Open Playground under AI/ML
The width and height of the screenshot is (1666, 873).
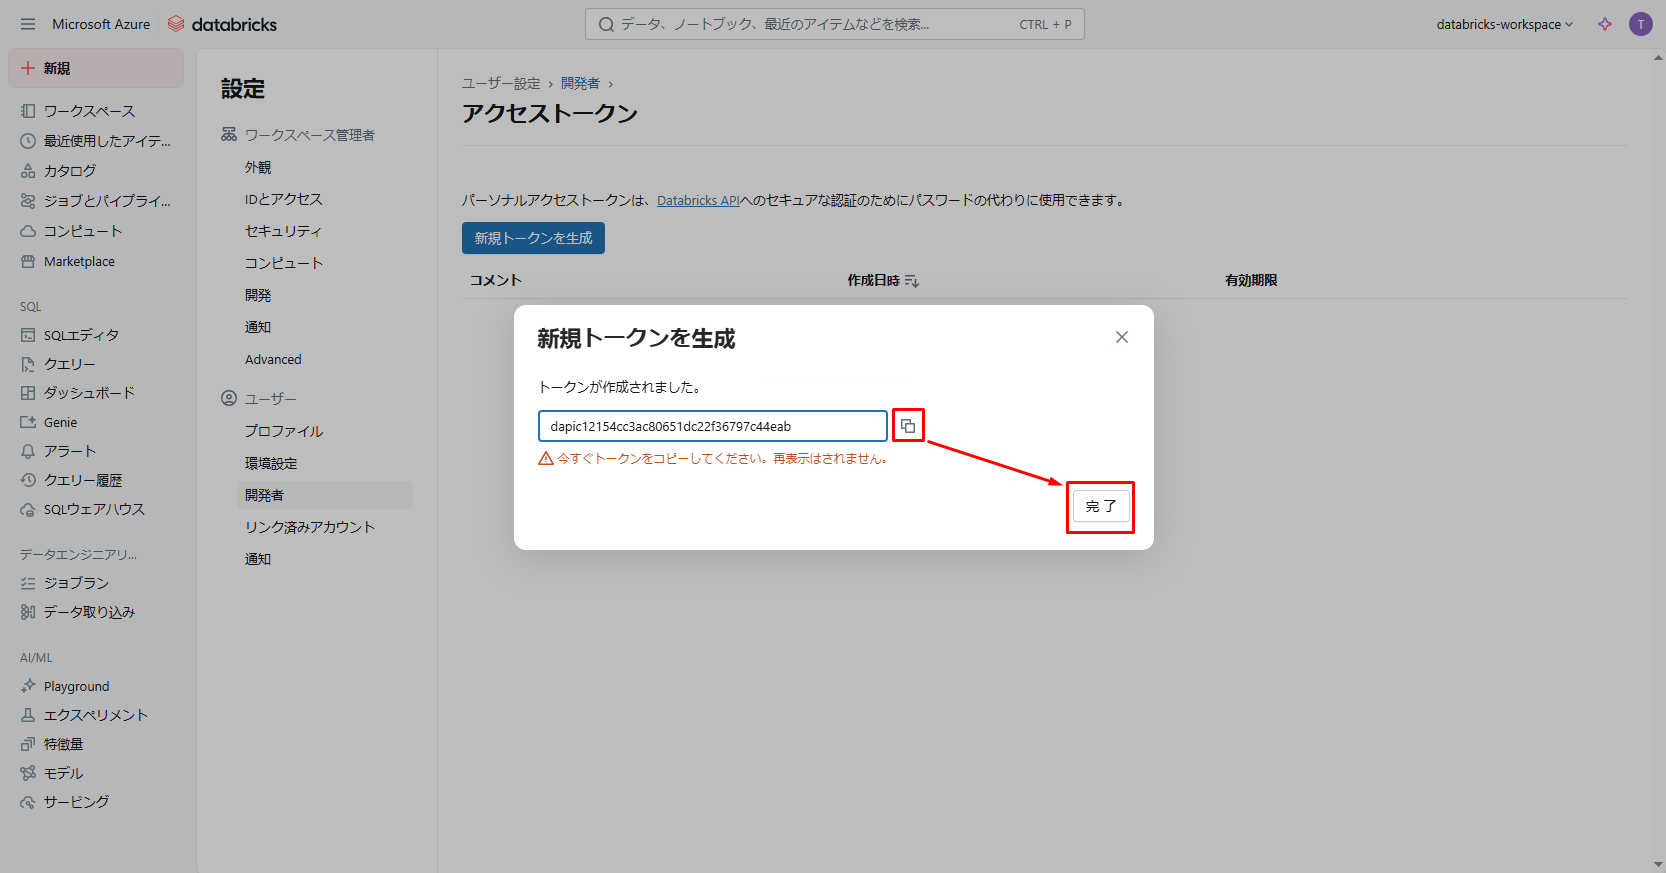point(76,686)
